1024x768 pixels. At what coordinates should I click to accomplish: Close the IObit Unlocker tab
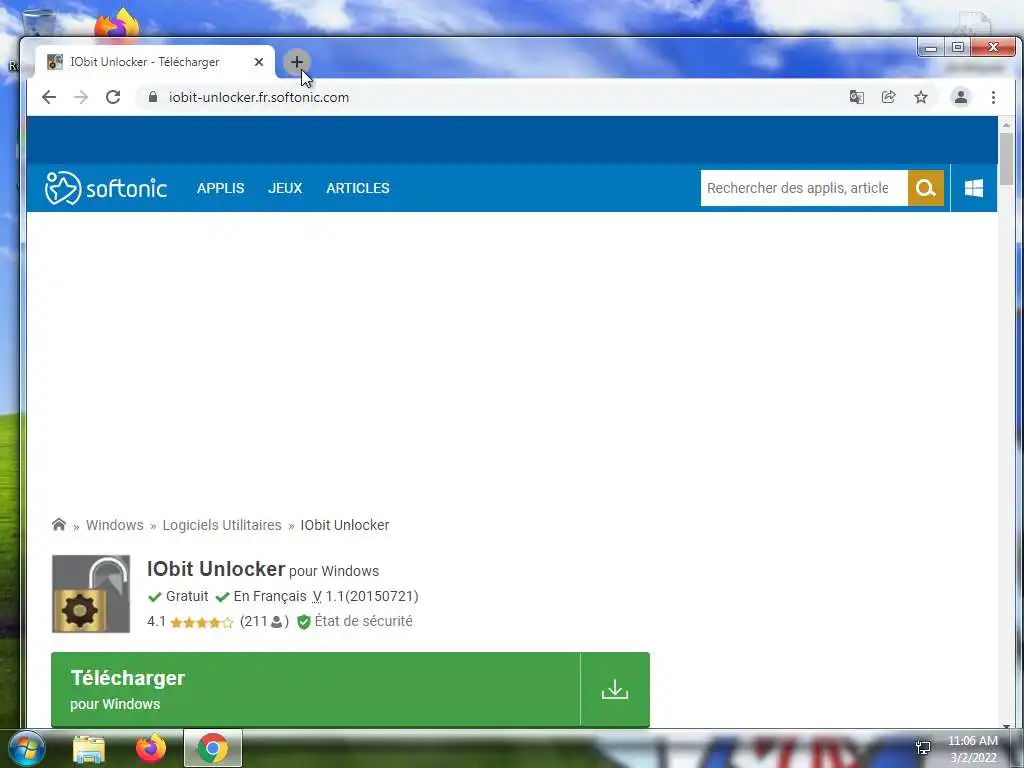(x=259, y=62)
